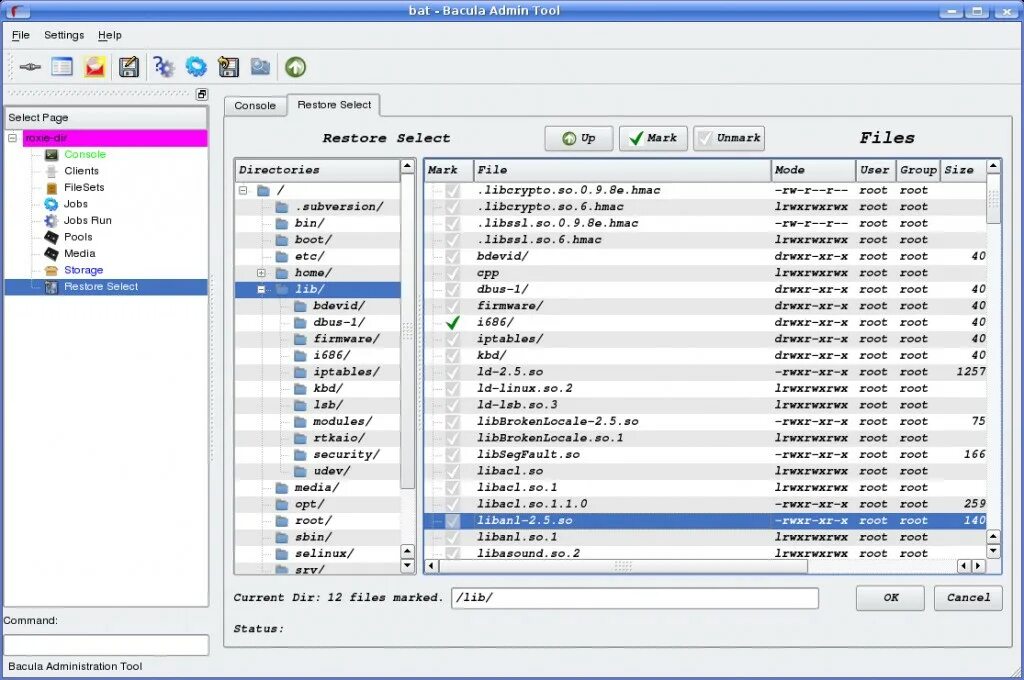Click the blue gear run job icon
1024x680 pixels.
196,67
